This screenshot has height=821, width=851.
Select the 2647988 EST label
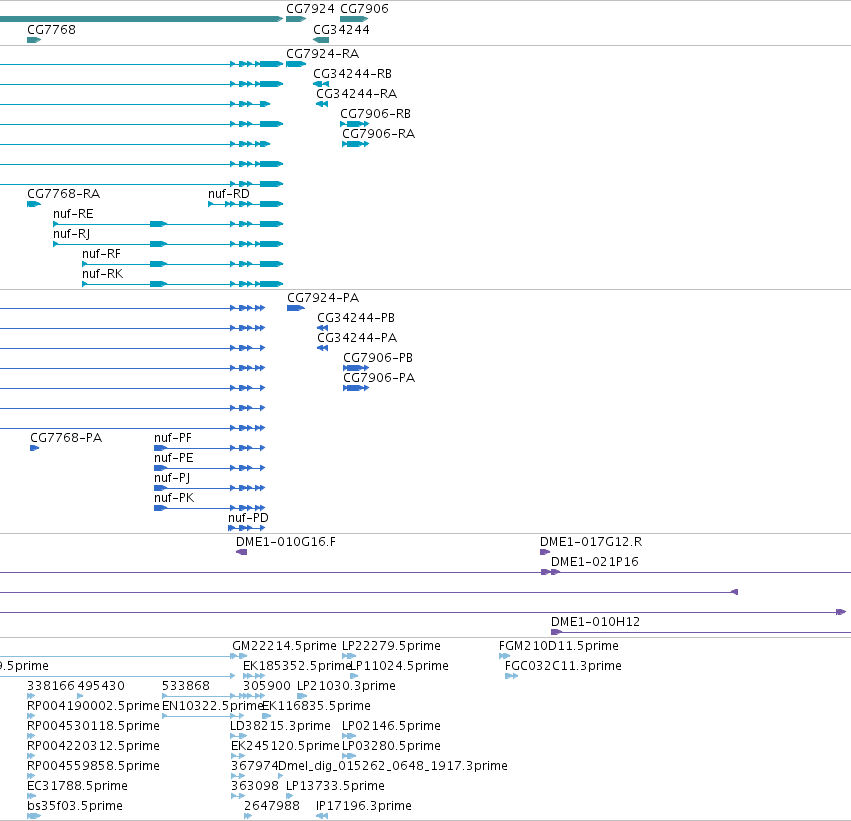pos(271,807)
